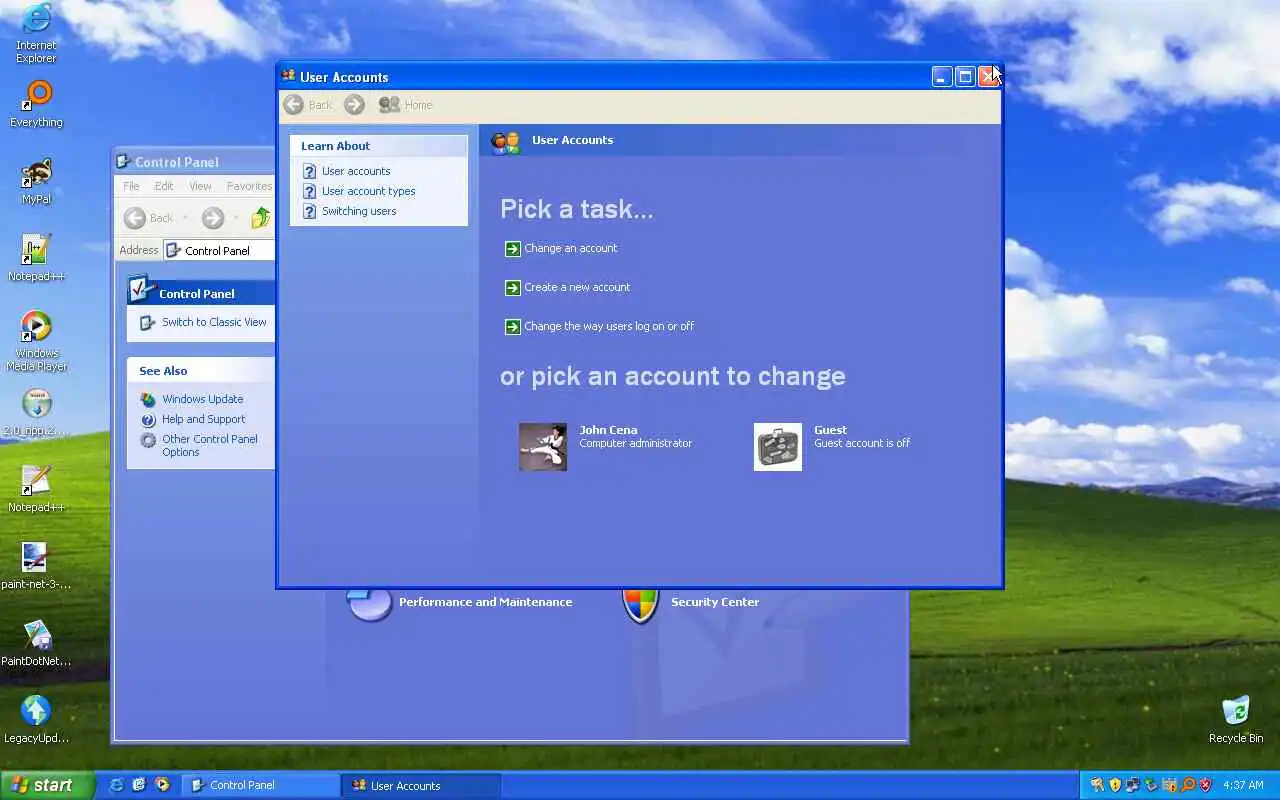Viewport: 1280px width, 800px height.
Task: Click the Windows Update globe icon
Action: point(148,400)
